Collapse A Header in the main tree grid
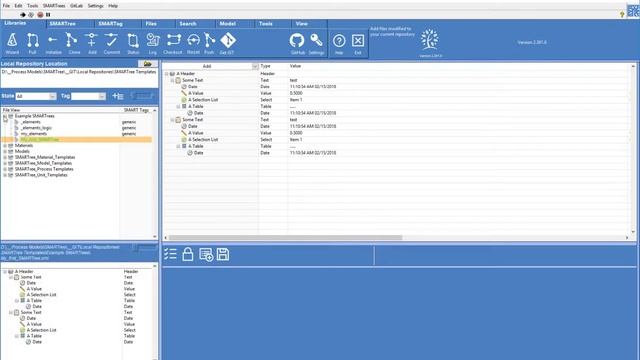This screenshot has width=640, height=360. pos(166,74)
